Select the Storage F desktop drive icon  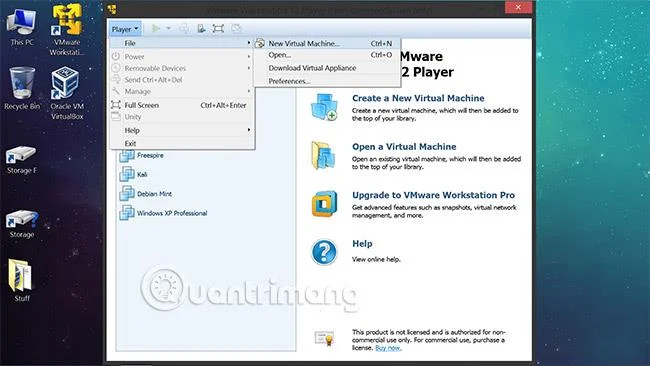point(22,160)
